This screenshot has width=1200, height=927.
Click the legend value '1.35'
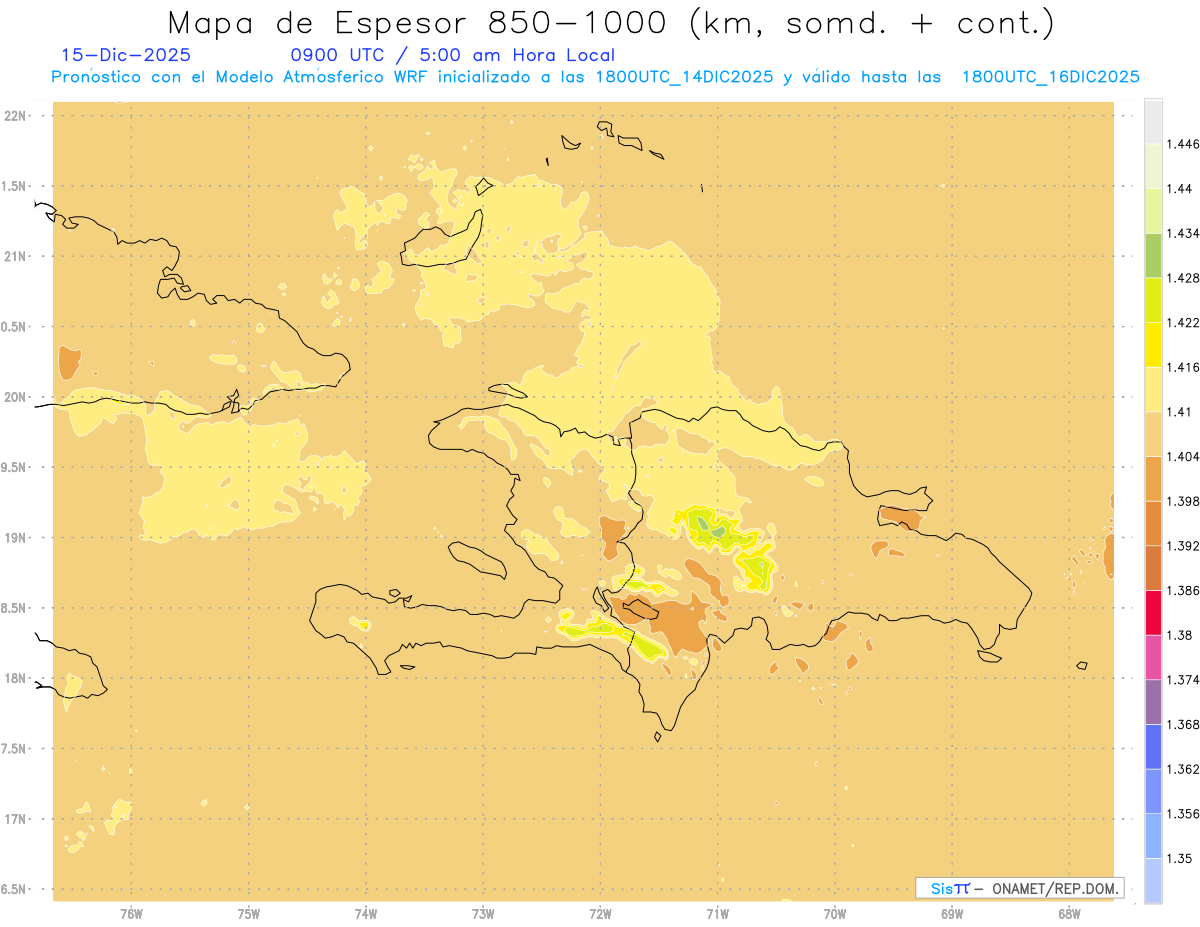(1181, 858)
